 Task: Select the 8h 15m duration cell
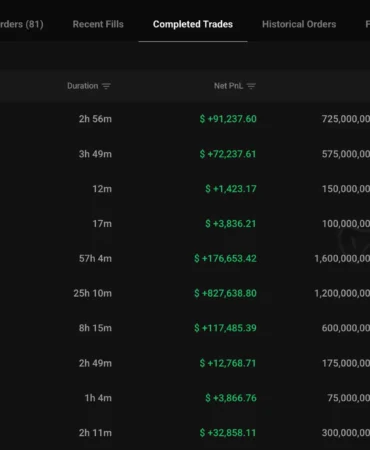point(95,328)
